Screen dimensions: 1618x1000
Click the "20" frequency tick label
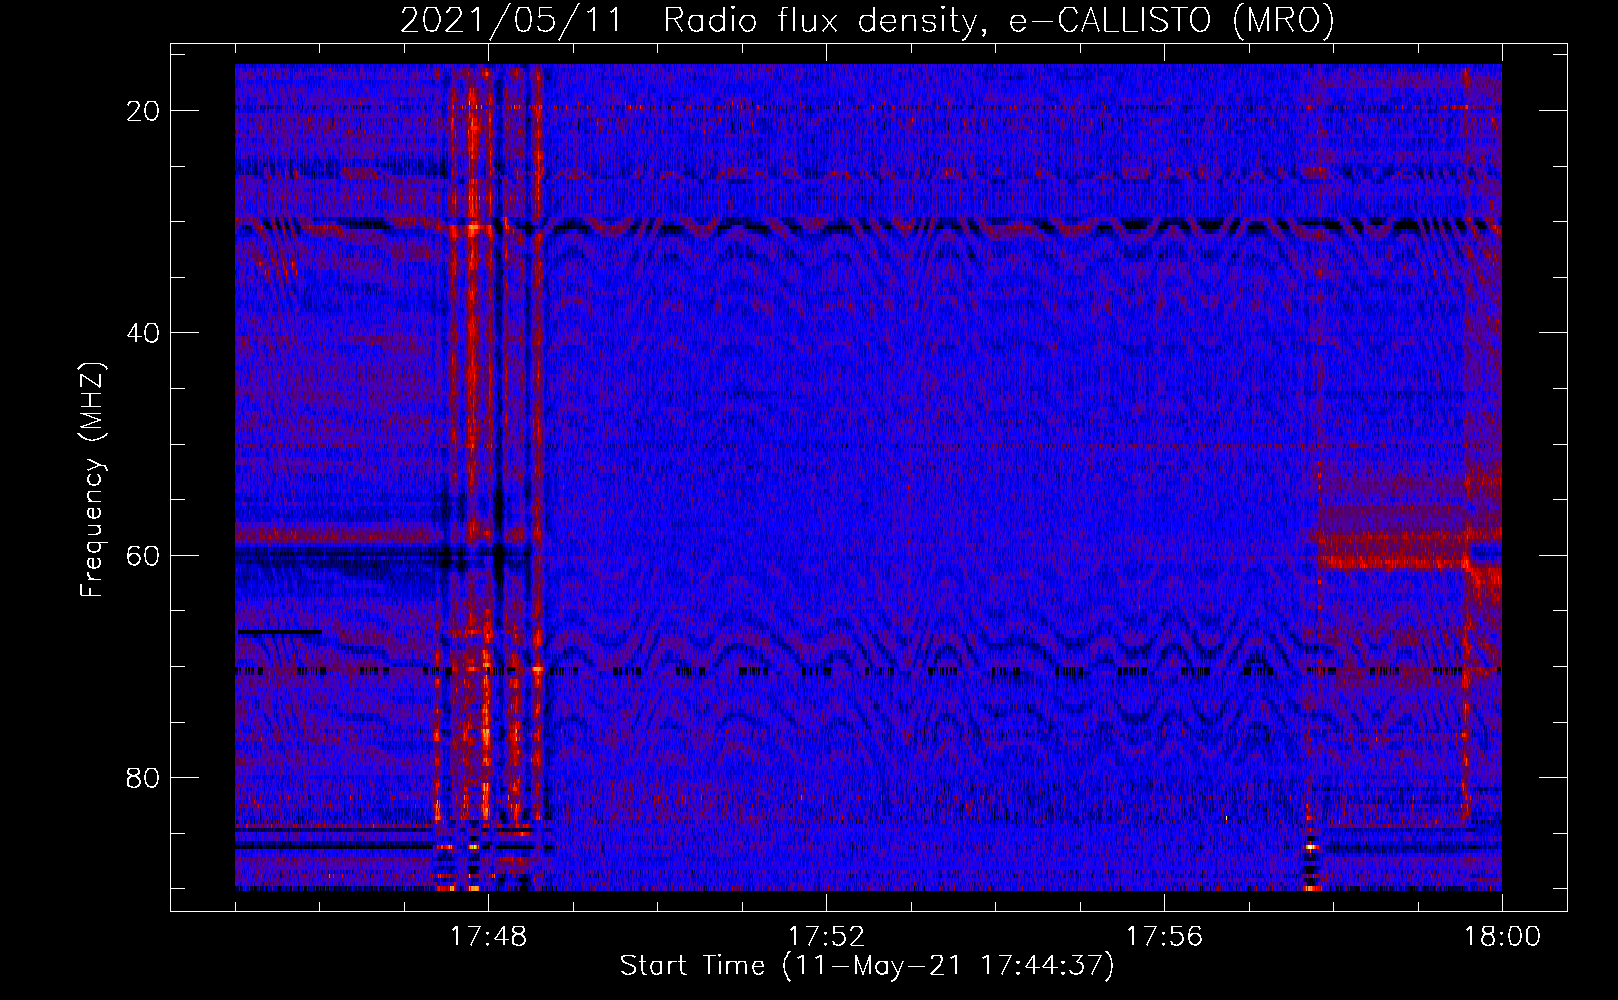(x=143, y=111)
